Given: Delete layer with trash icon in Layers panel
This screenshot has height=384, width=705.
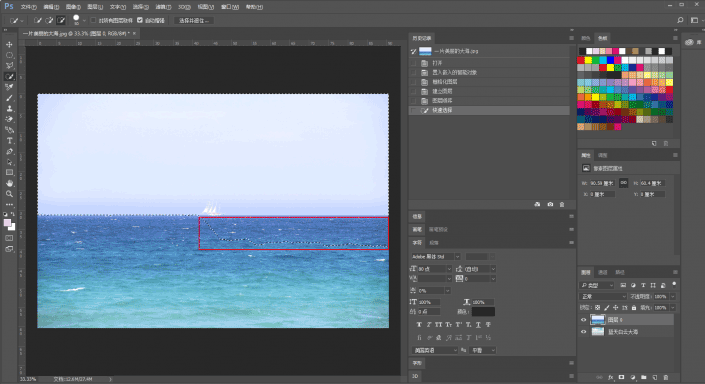Looking at the screenshot, I should click(666, 377).
